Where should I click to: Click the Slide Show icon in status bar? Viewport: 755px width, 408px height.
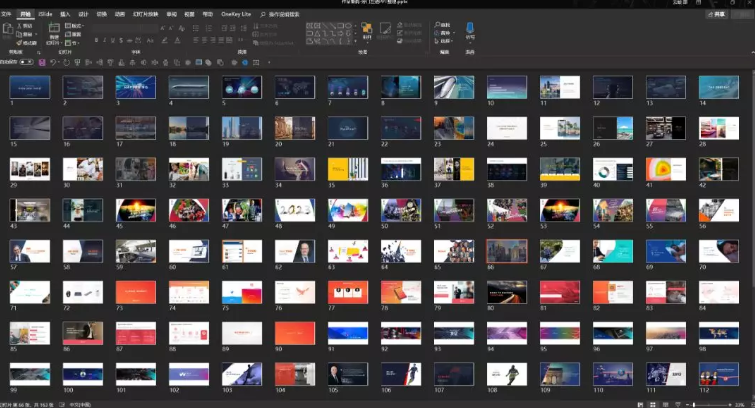[x=678, y=405]
